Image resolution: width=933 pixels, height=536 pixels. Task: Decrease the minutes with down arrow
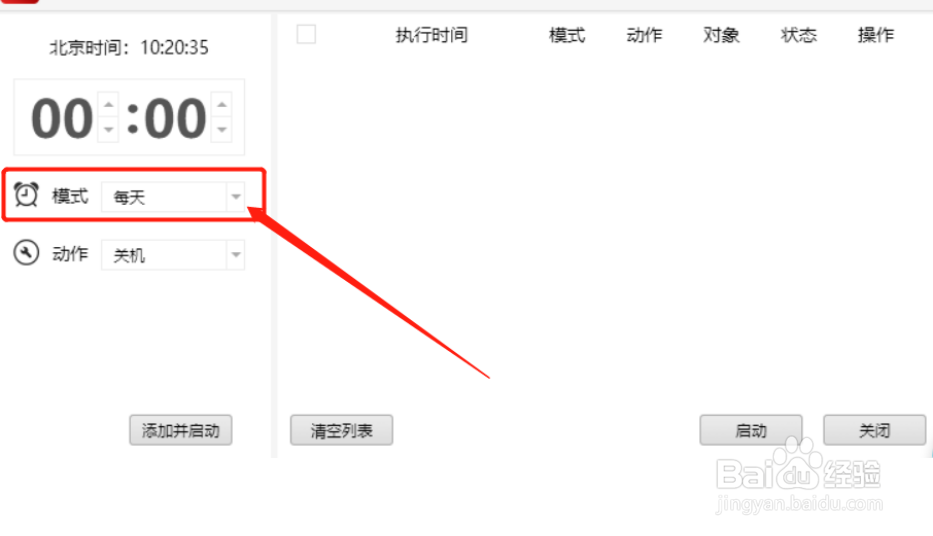[222, 129]
